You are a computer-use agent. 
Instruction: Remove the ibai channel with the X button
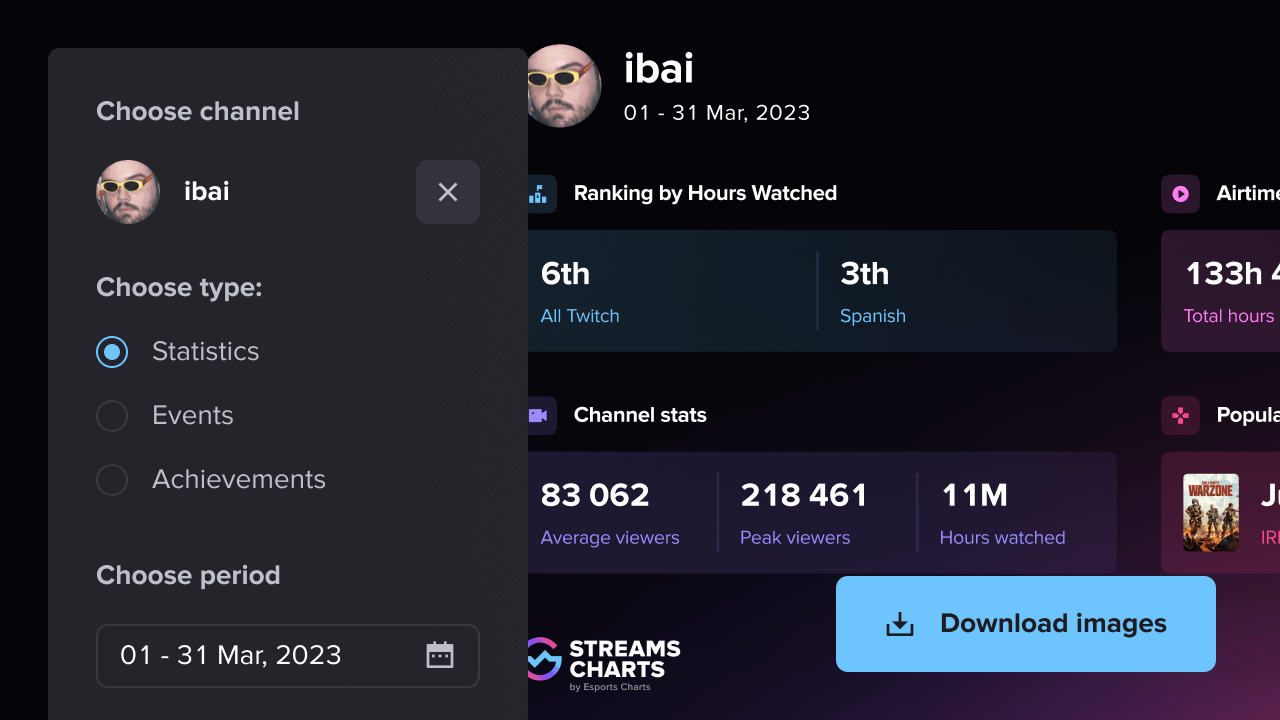447,191
